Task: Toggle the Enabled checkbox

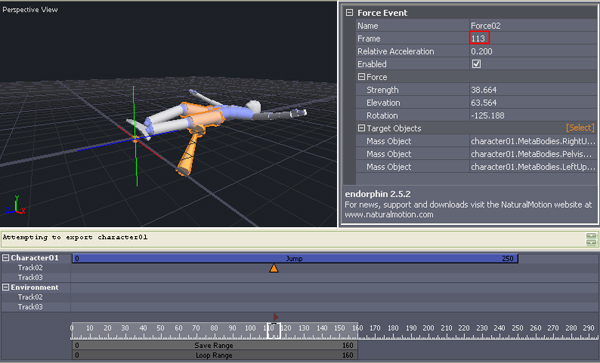Action: click(476, 64)
